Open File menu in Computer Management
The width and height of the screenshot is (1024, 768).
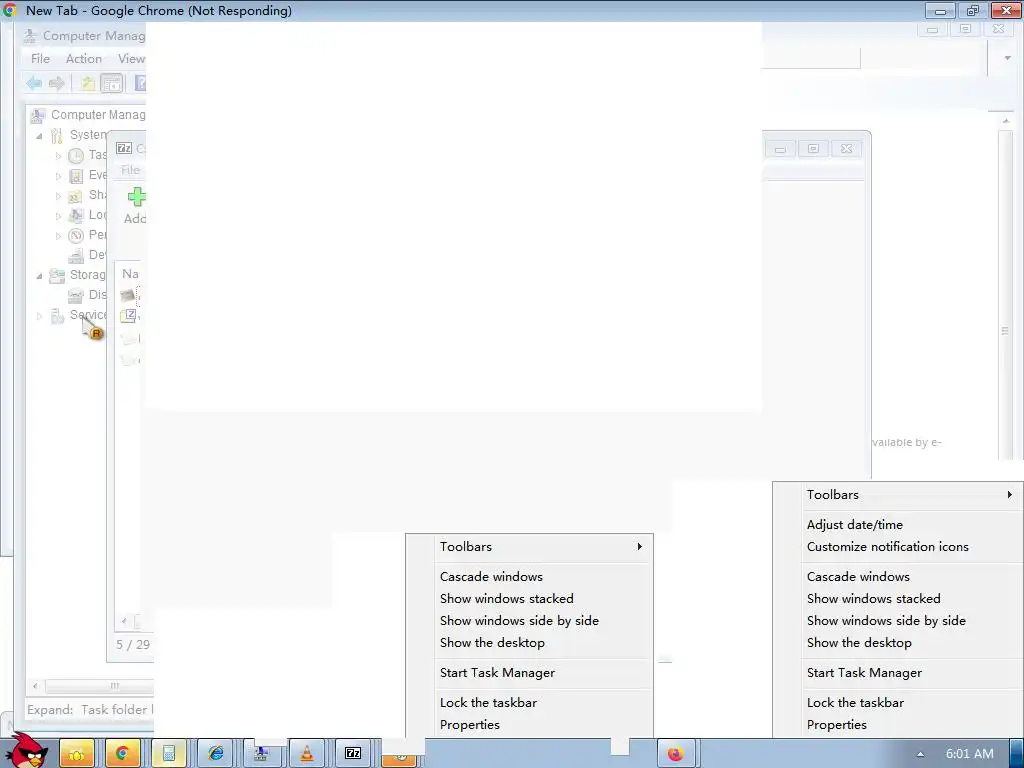pos(40,59)
